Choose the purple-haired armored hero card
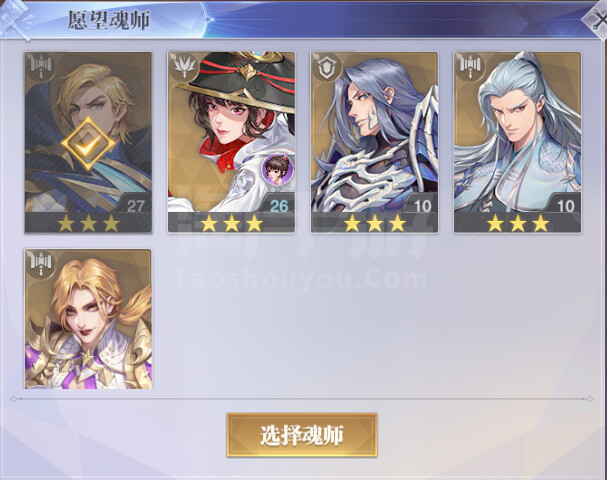 click(x=374, y=142)
